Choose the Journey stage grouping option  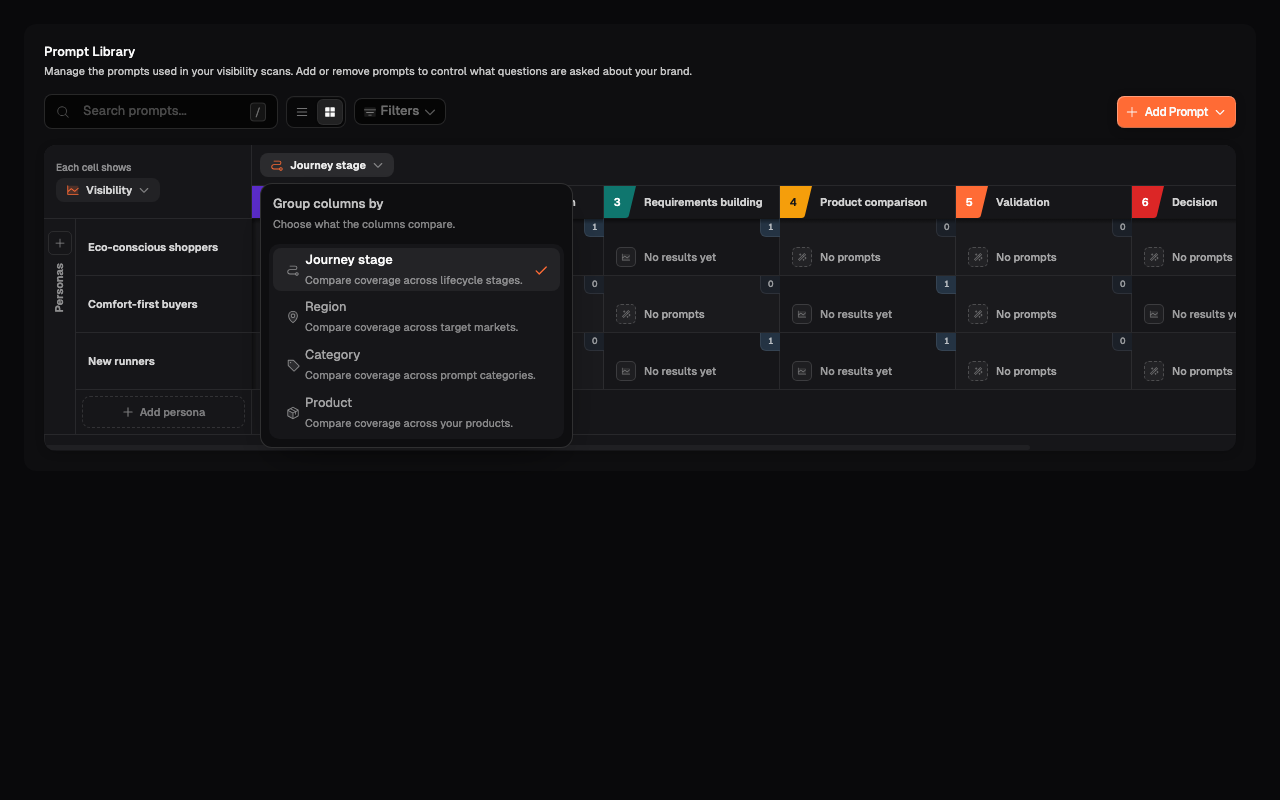(x=416, y=270)
